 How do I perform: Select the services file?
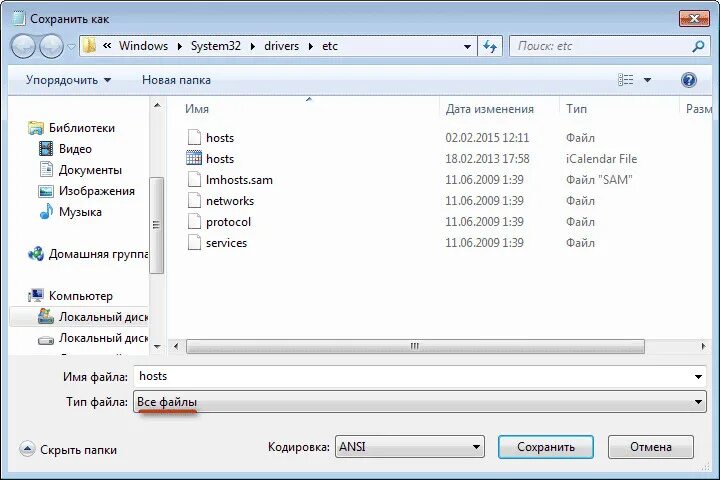(x=226, y=243)
